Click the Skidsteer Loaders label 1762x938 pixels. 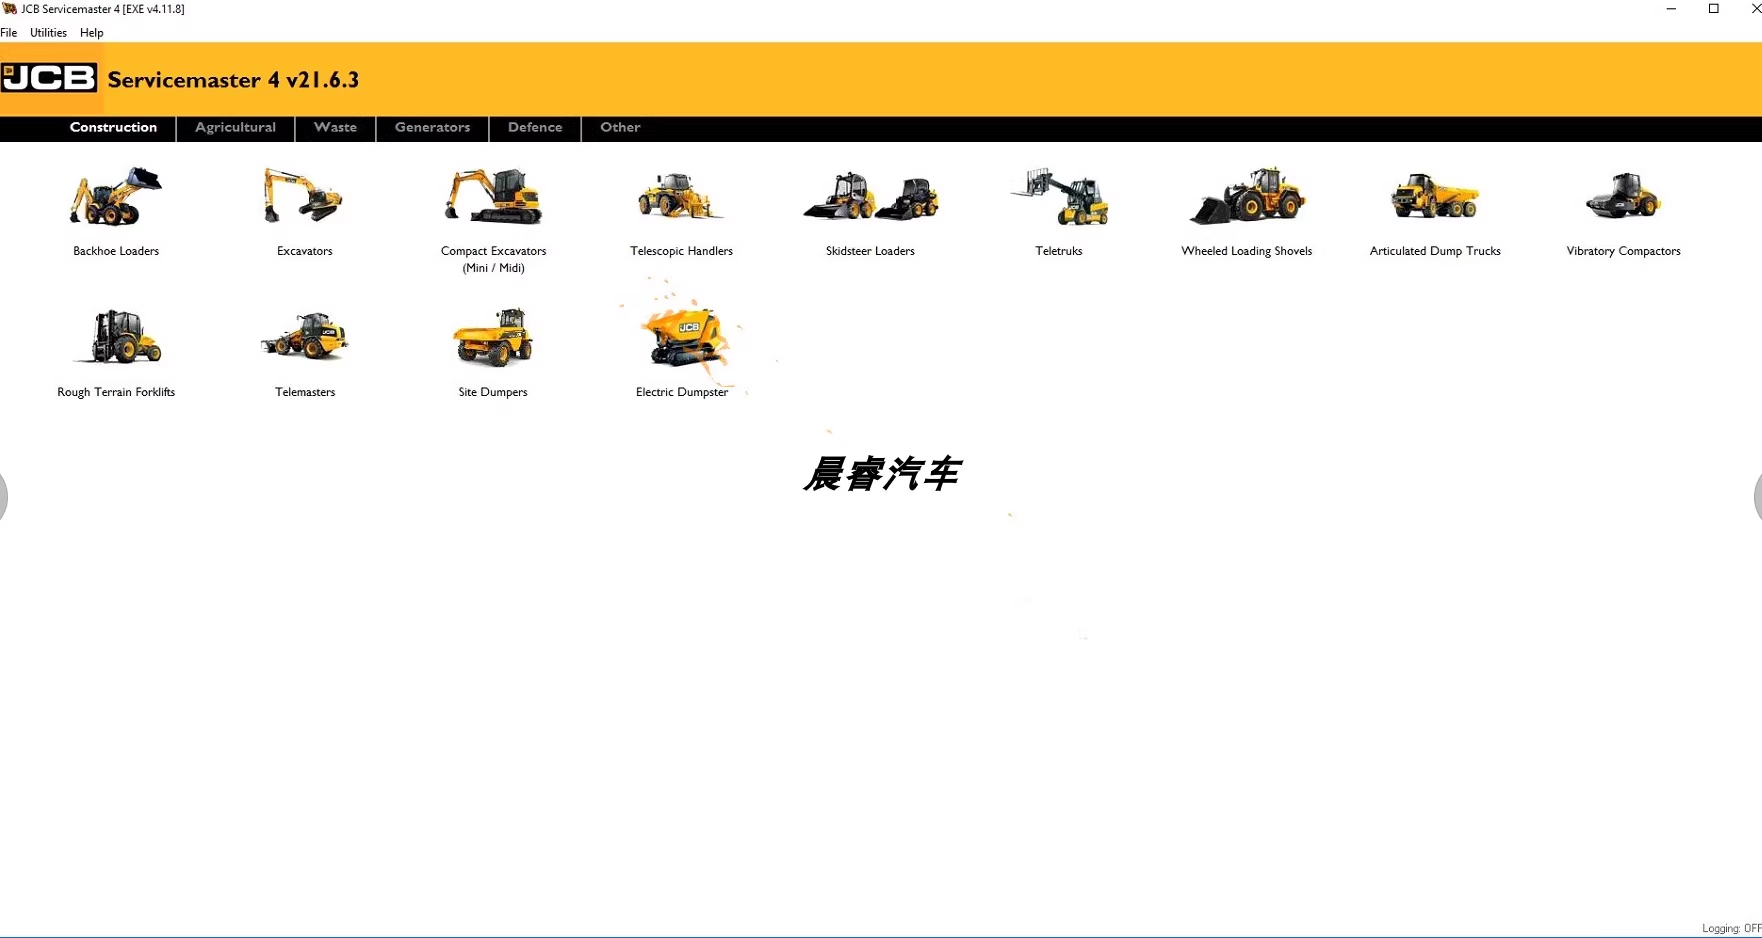pyautogui.click(x=870, y=251)
